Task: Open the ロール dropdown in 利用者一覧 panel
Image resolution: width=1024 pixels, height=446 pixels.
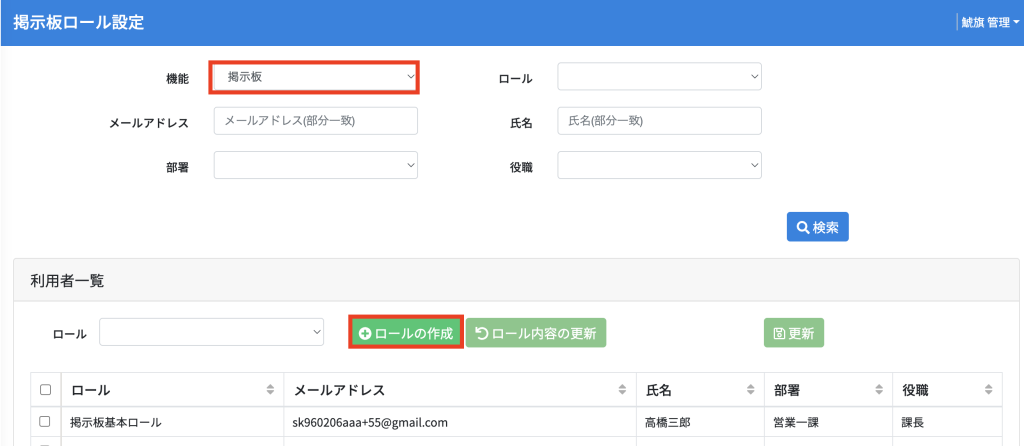Action: pyautogui.click(x=212, y=332)
